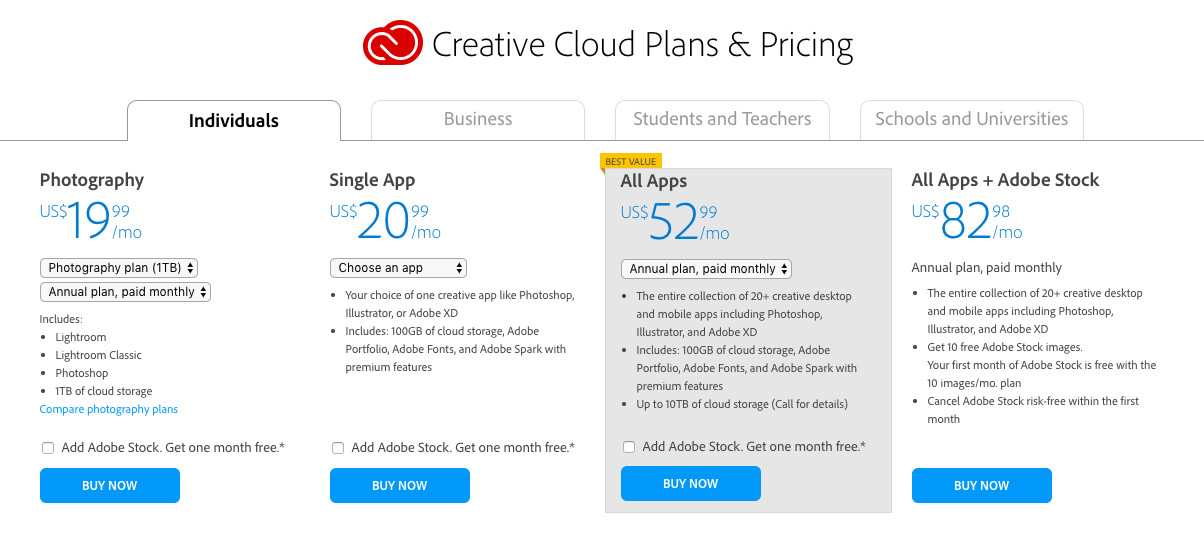This screenshot has width=1204, height=544.
Task: Click the Photography US$19.99/mo price
Action: tap(92, 221)
